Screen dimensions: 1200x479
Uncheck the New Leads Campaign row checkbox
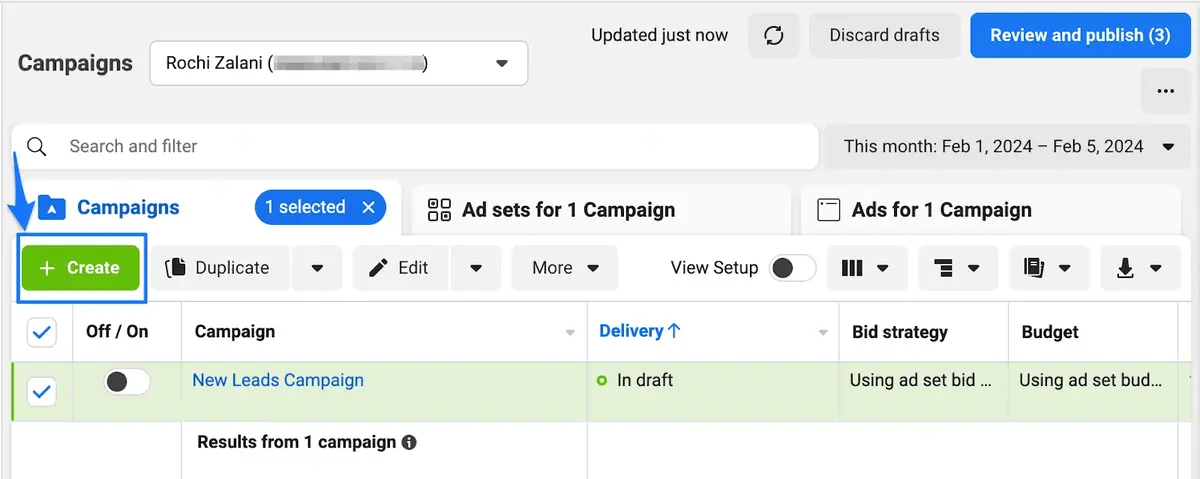(x=42, y=392)
